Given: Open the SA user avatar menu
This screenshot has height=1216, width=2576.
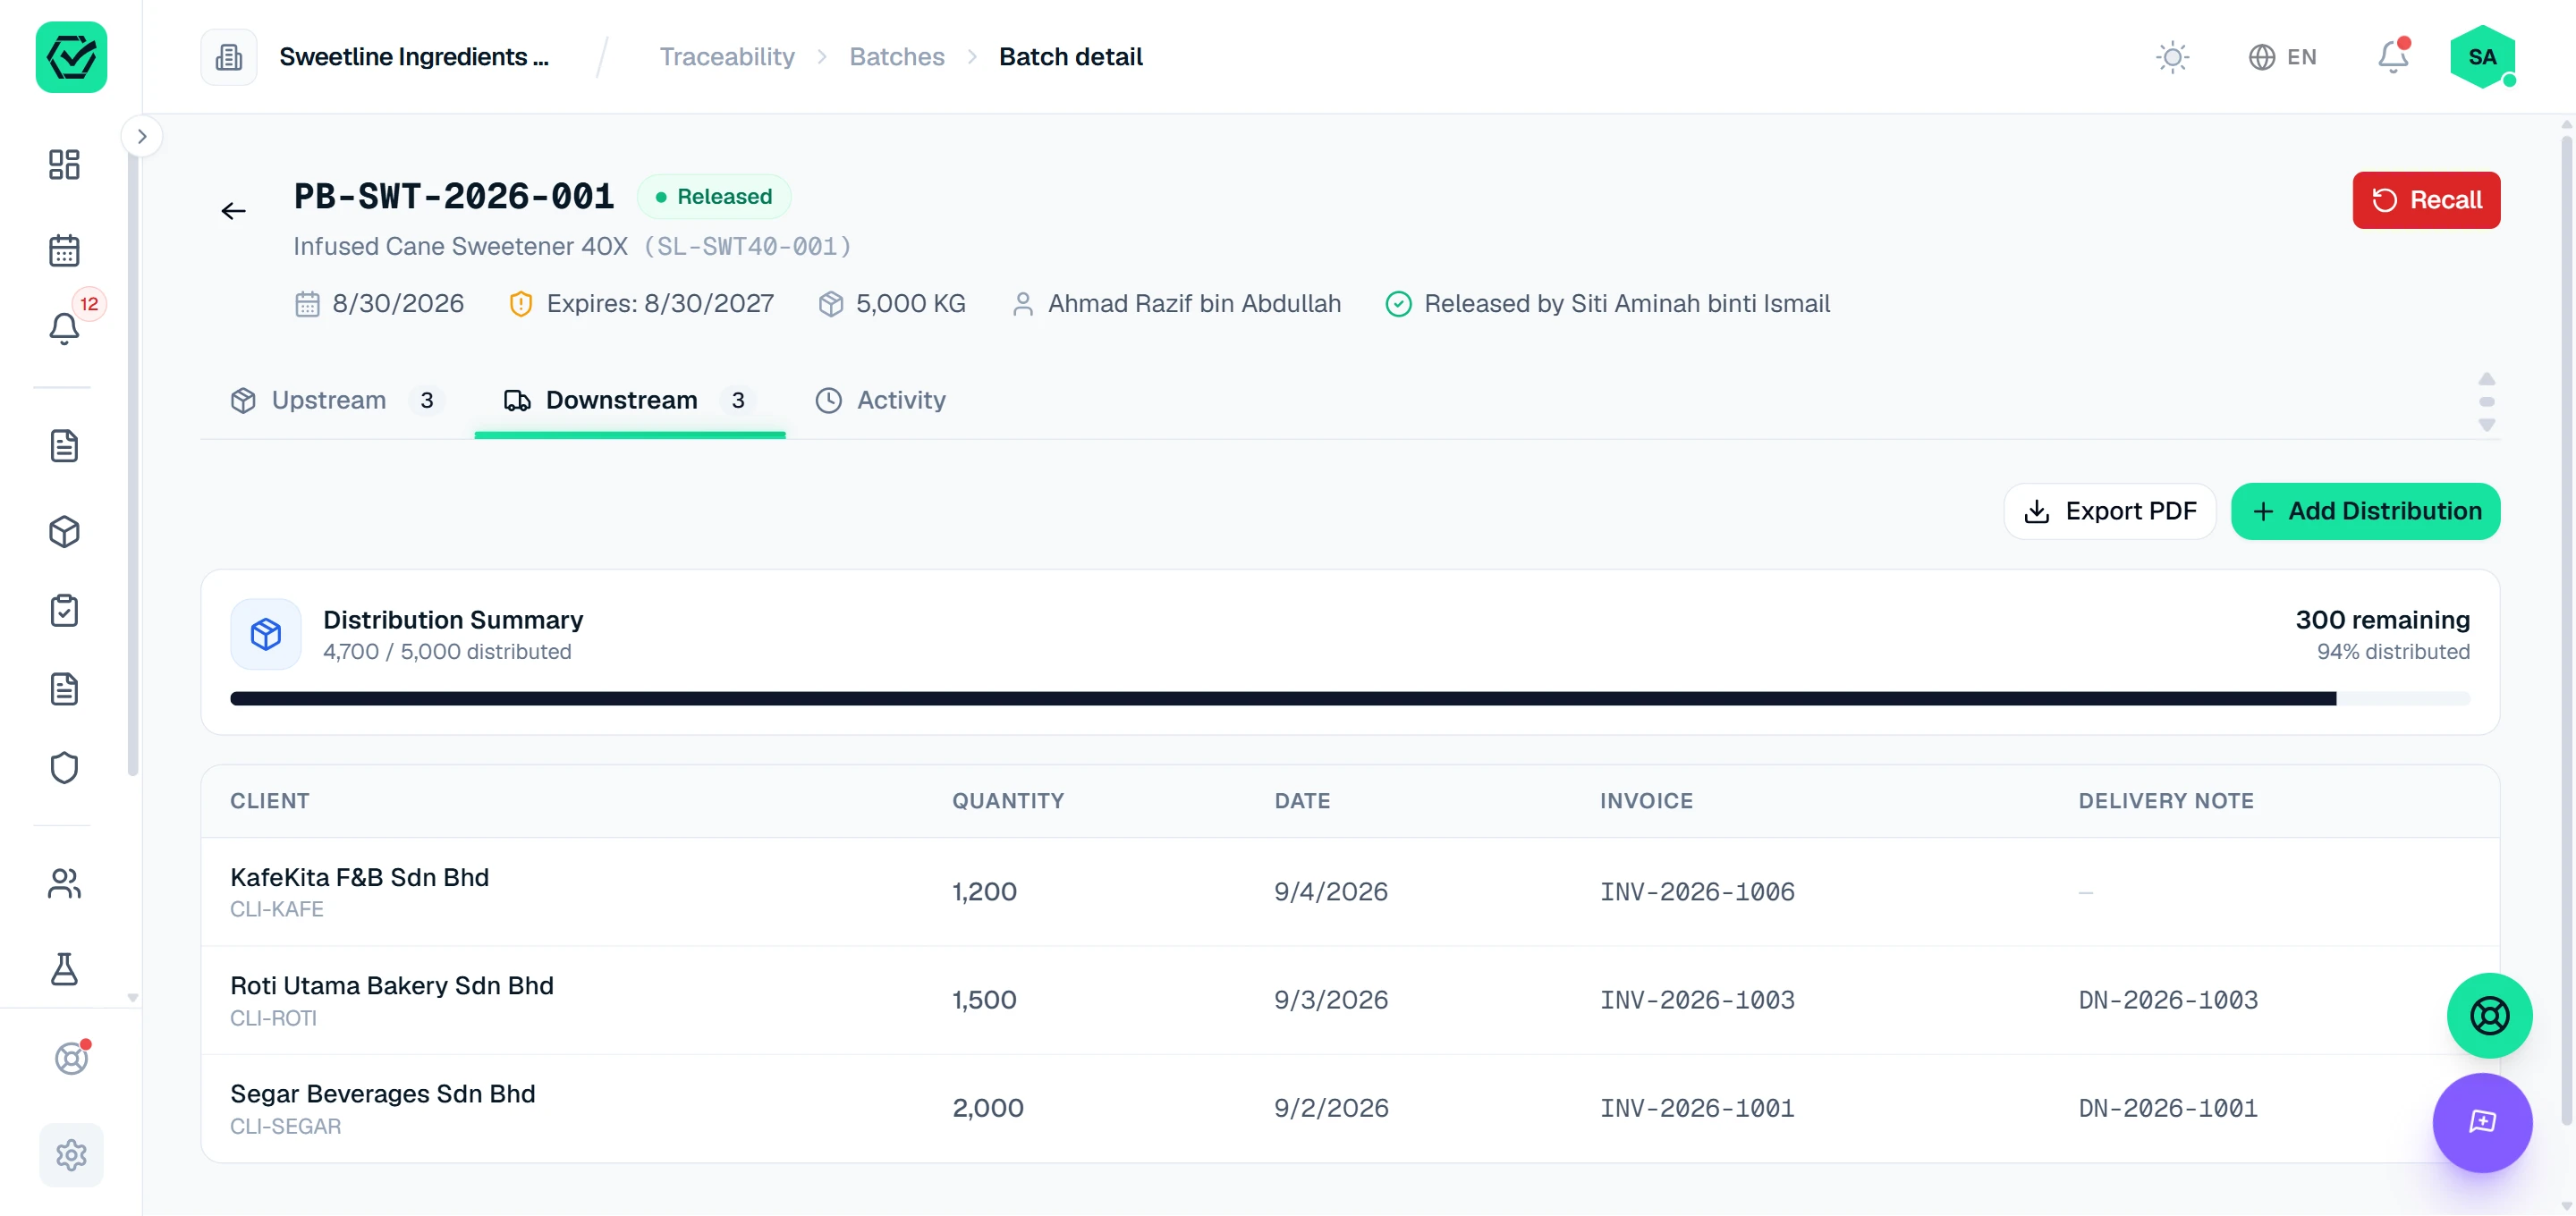Looking at the screenshot, I should [2482, 57].
